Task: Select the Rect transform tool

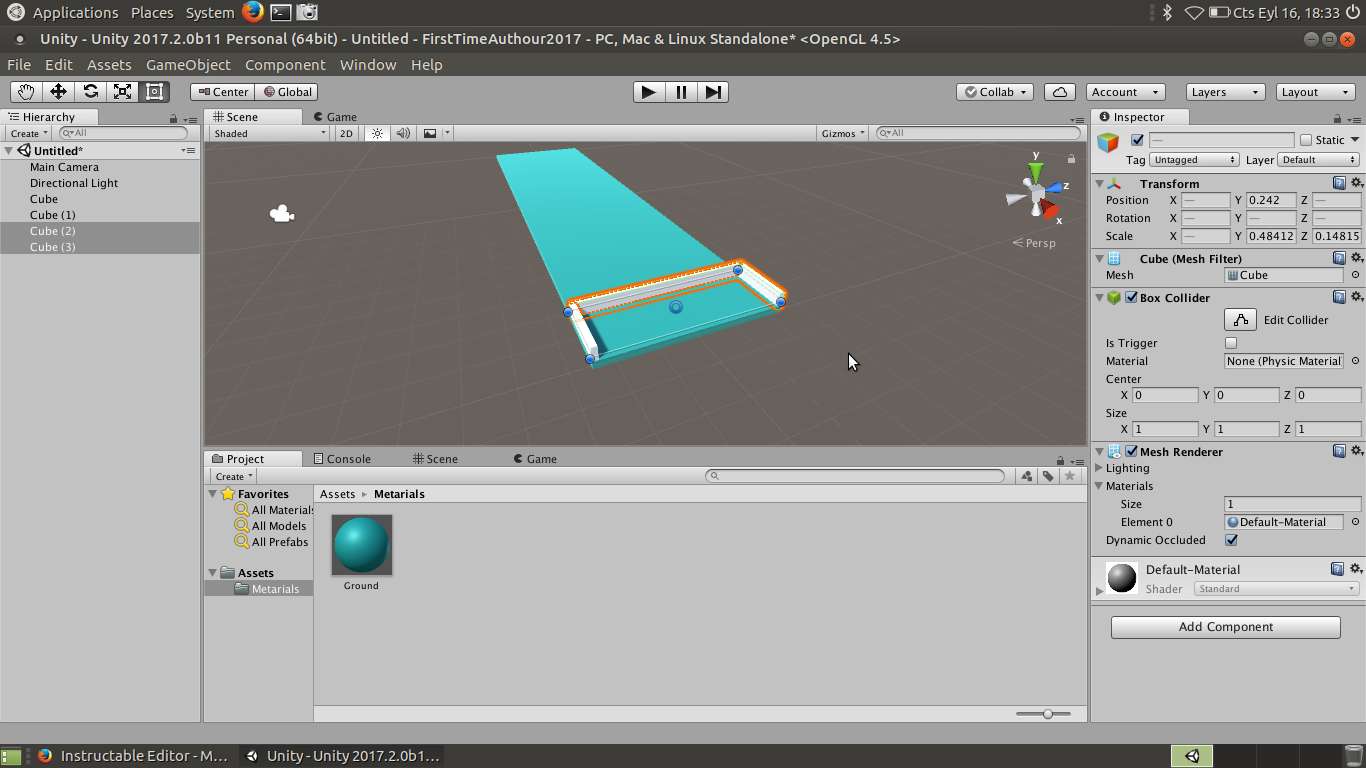Action: click(154, 92)
